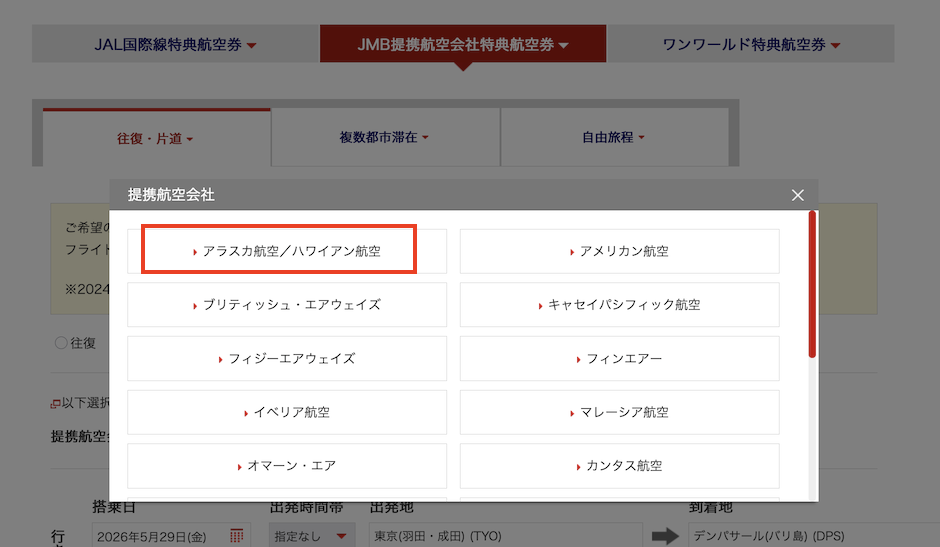This screenshot has height=547, width=940.
Task: Choose アメリカン航空 from the airline list
Action: [x=619, y=251]
